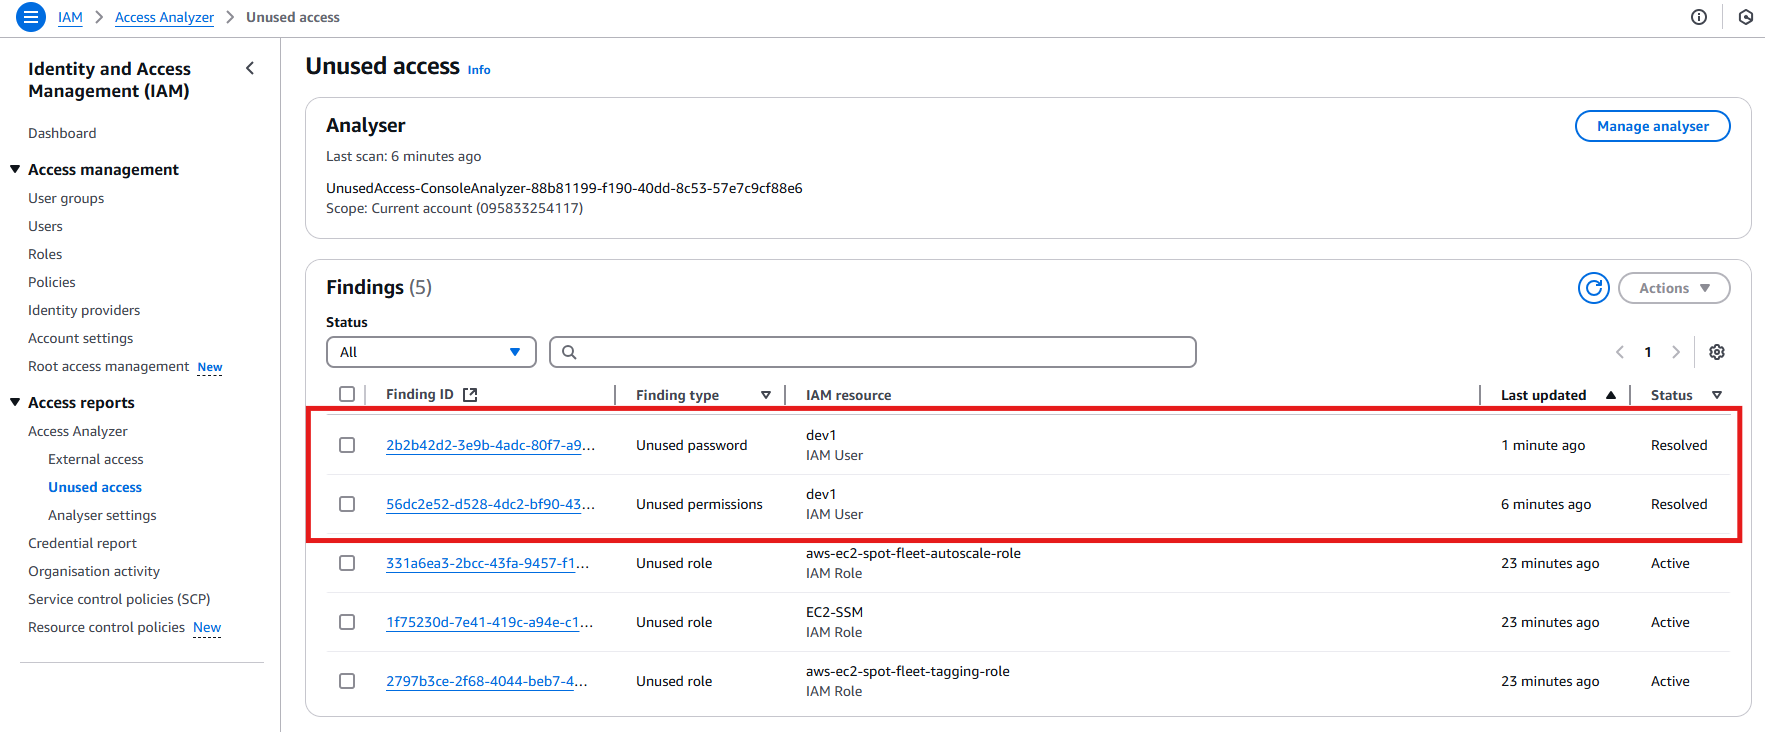
Task: Open finding 1f75230d-7e41-419c-a94e-c1...
Action: pyautogui.click(x=489, y=622)
